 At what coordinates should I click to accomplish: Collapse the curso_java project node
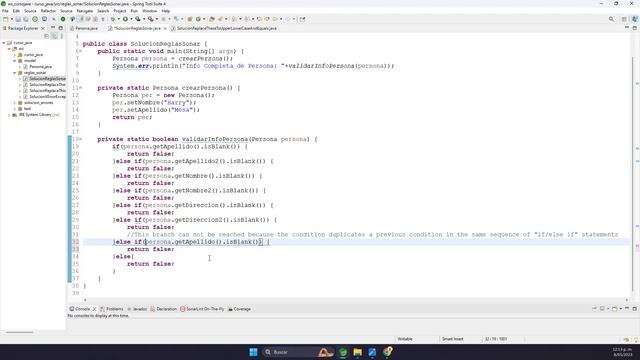[x=4, y=42]
